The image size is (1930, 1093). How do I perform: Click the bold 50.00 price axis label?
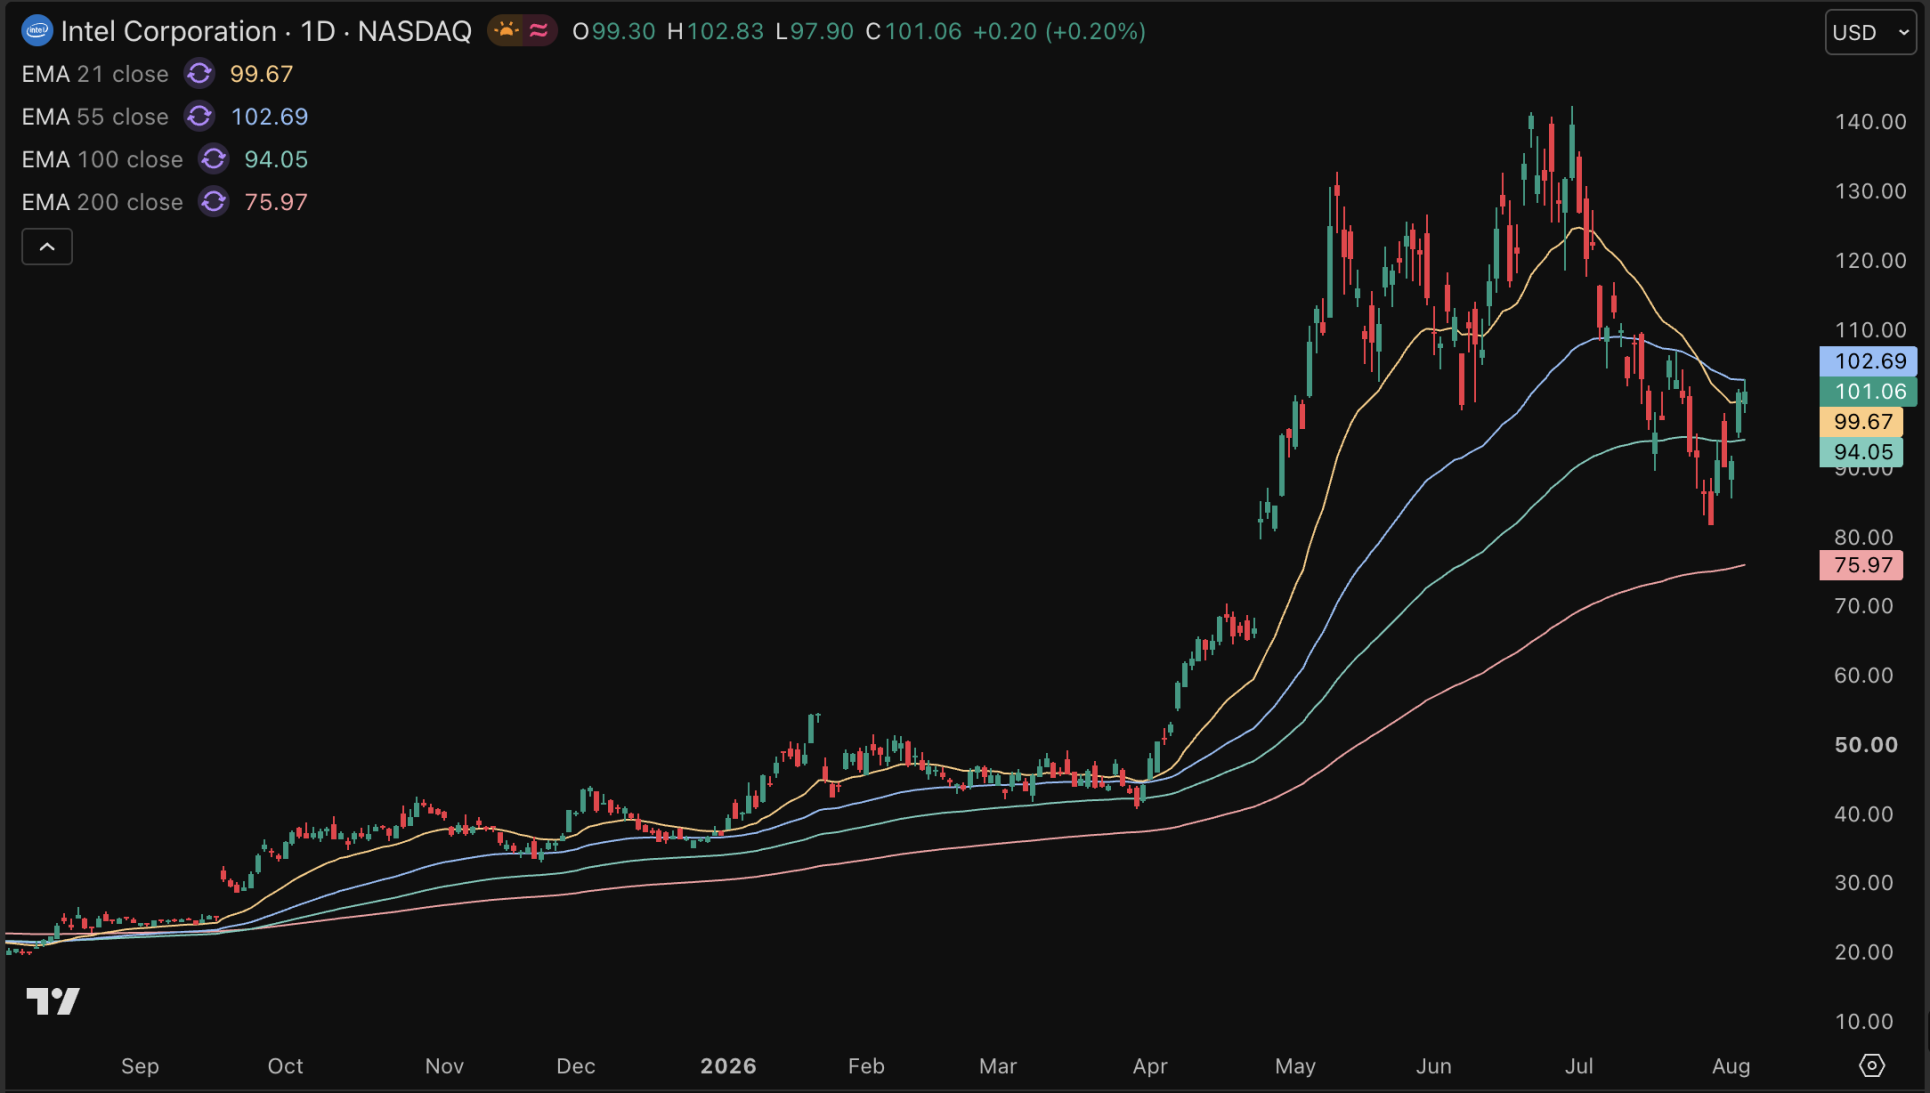coord(1866,745)
